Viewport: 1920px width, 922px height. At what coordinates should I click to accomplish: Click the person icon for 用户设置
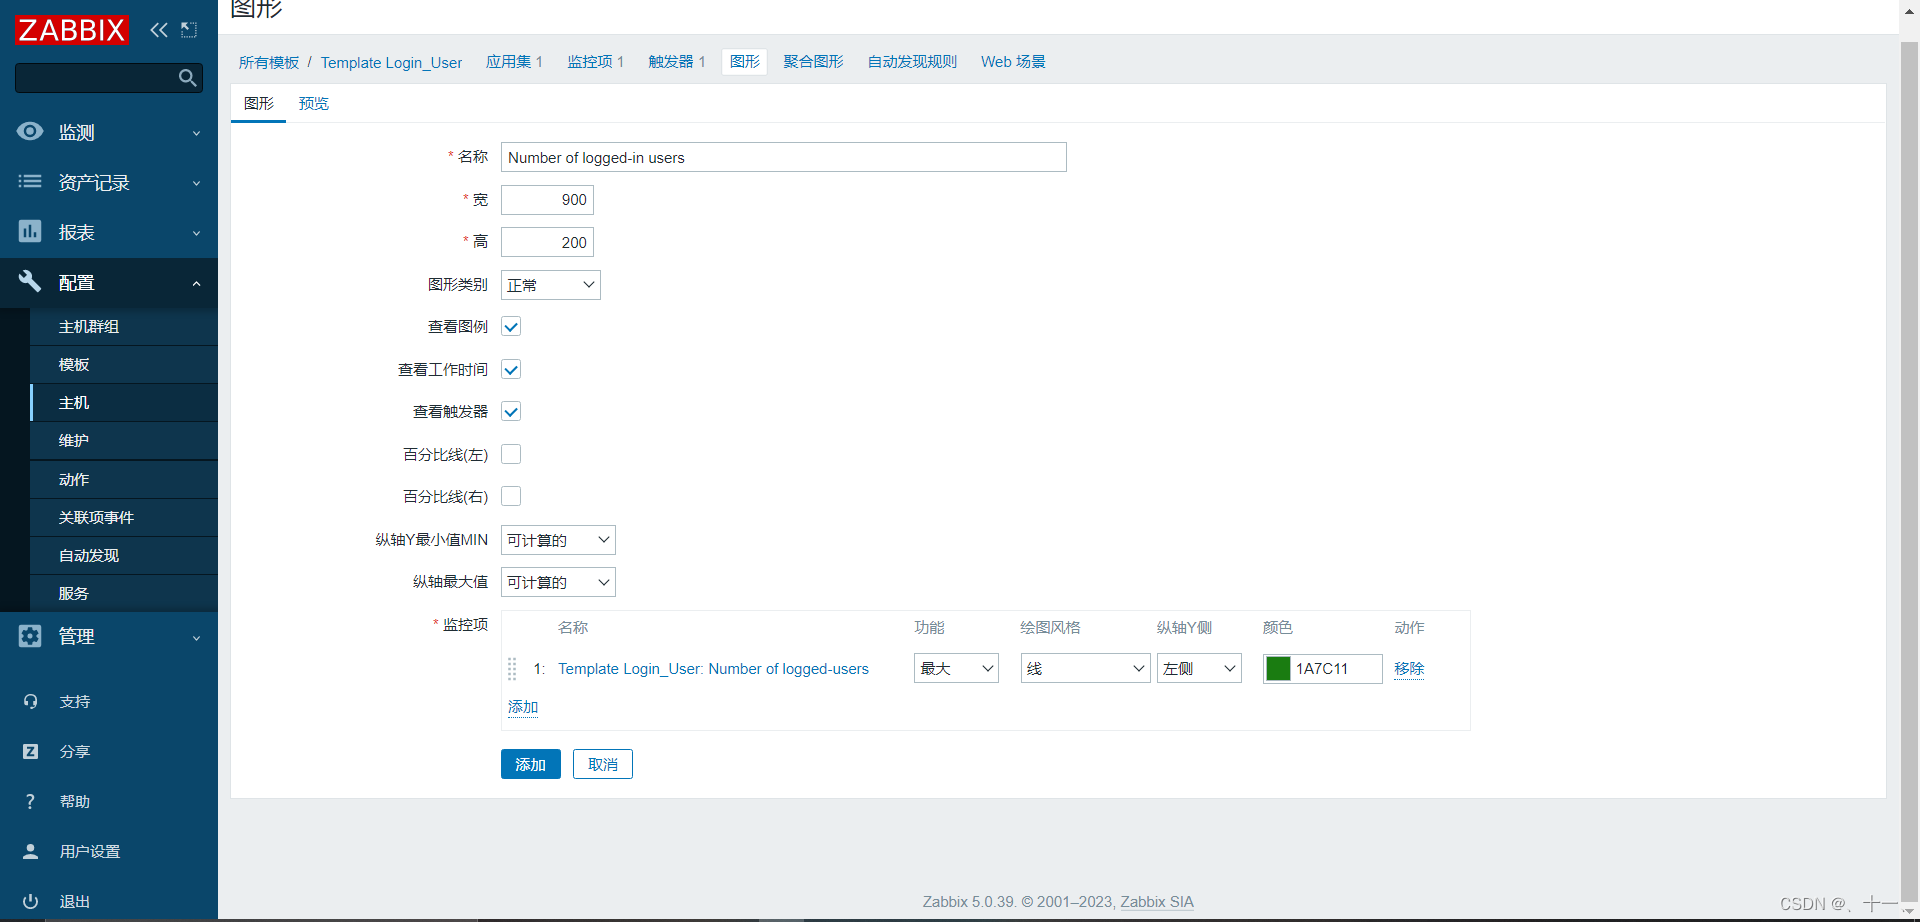click(x=30, y=851)
